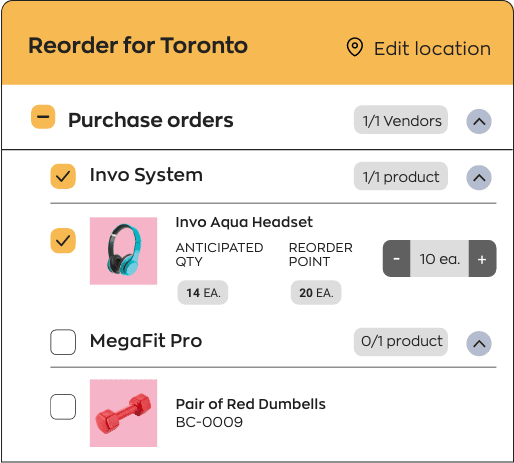Check the MegaFit Pro vendor checkbox

coord(63,342)
